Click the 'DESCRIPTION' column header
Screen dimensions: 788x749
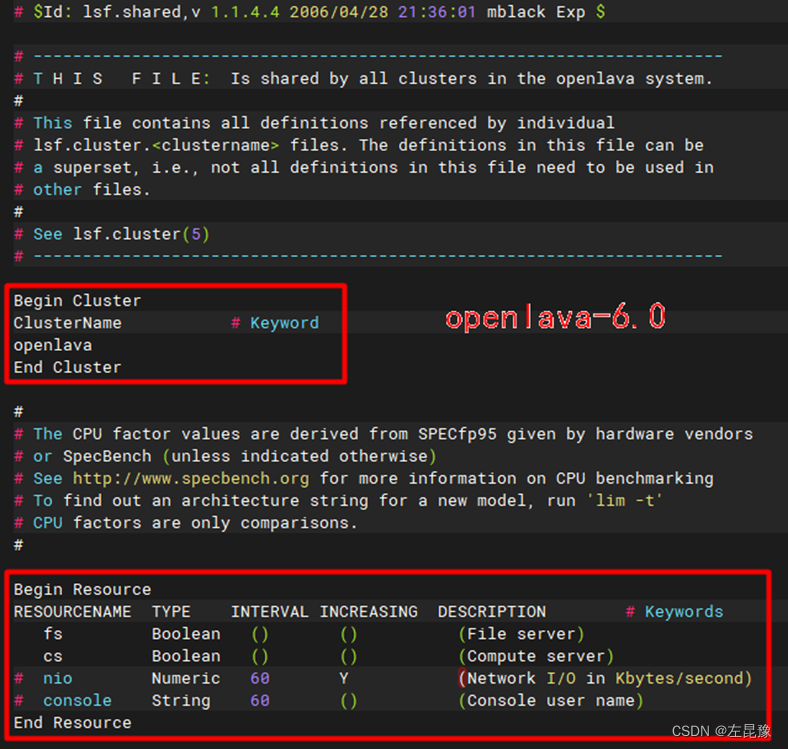click(491, 612)
